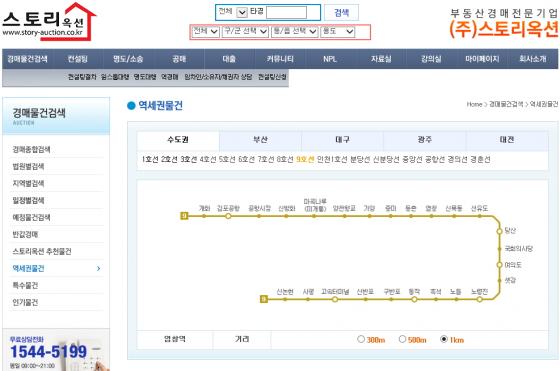Click the 스토리옥션 house logo

pyautogui.click(x=49, y=21)
